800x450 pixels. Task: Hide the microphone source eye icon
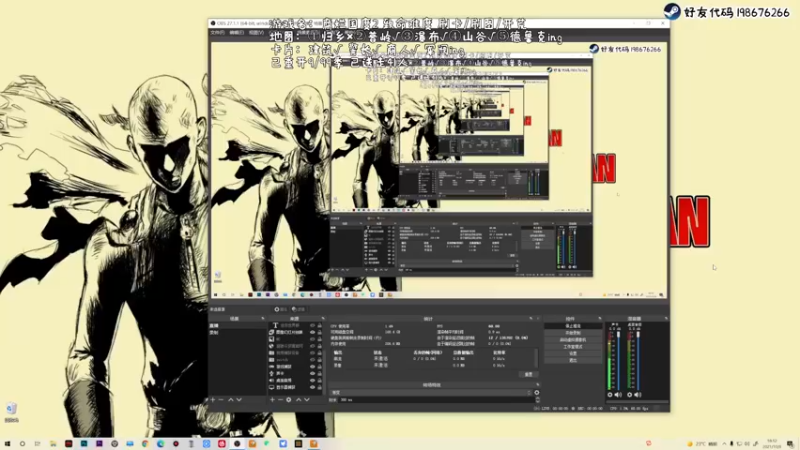(313, 373)
